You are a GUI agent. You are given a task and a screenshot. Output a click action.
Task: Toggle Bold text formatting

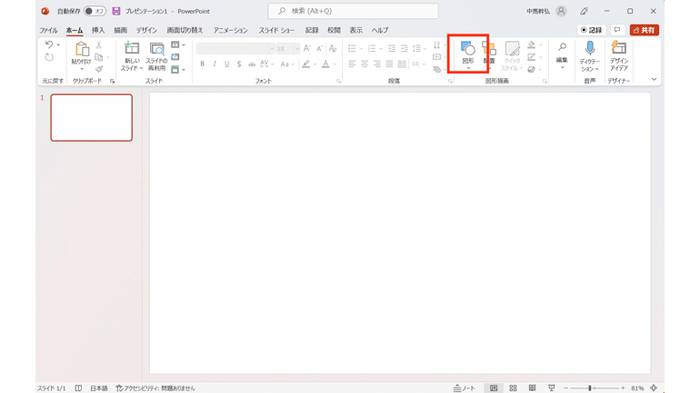point(202,64)
